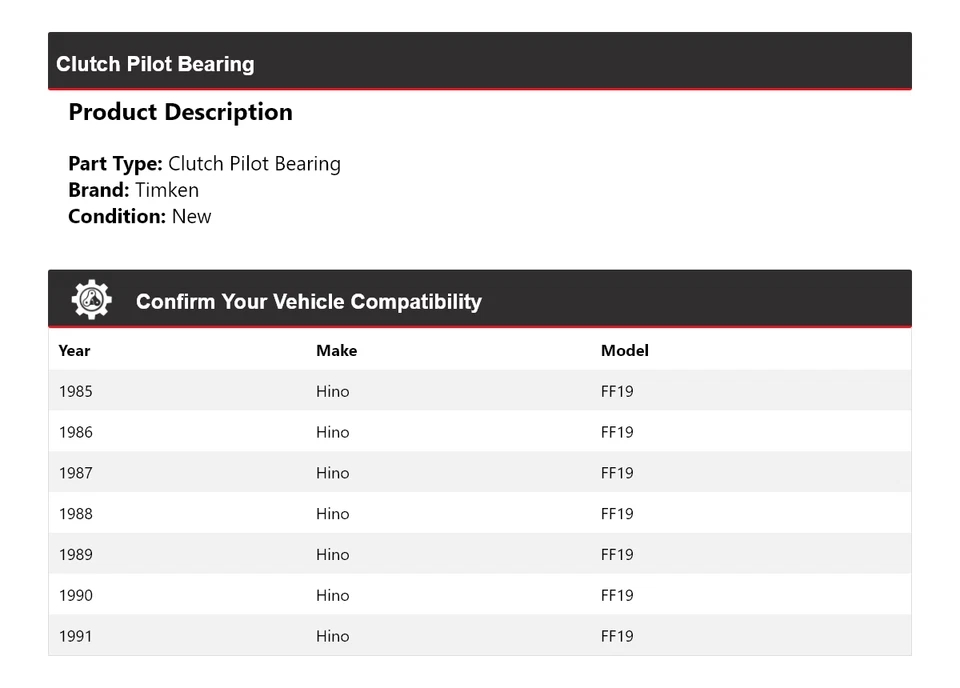Click the gear icon beside Vehicle Compatibility
This screenshot has height=688, width=960.
91,300
